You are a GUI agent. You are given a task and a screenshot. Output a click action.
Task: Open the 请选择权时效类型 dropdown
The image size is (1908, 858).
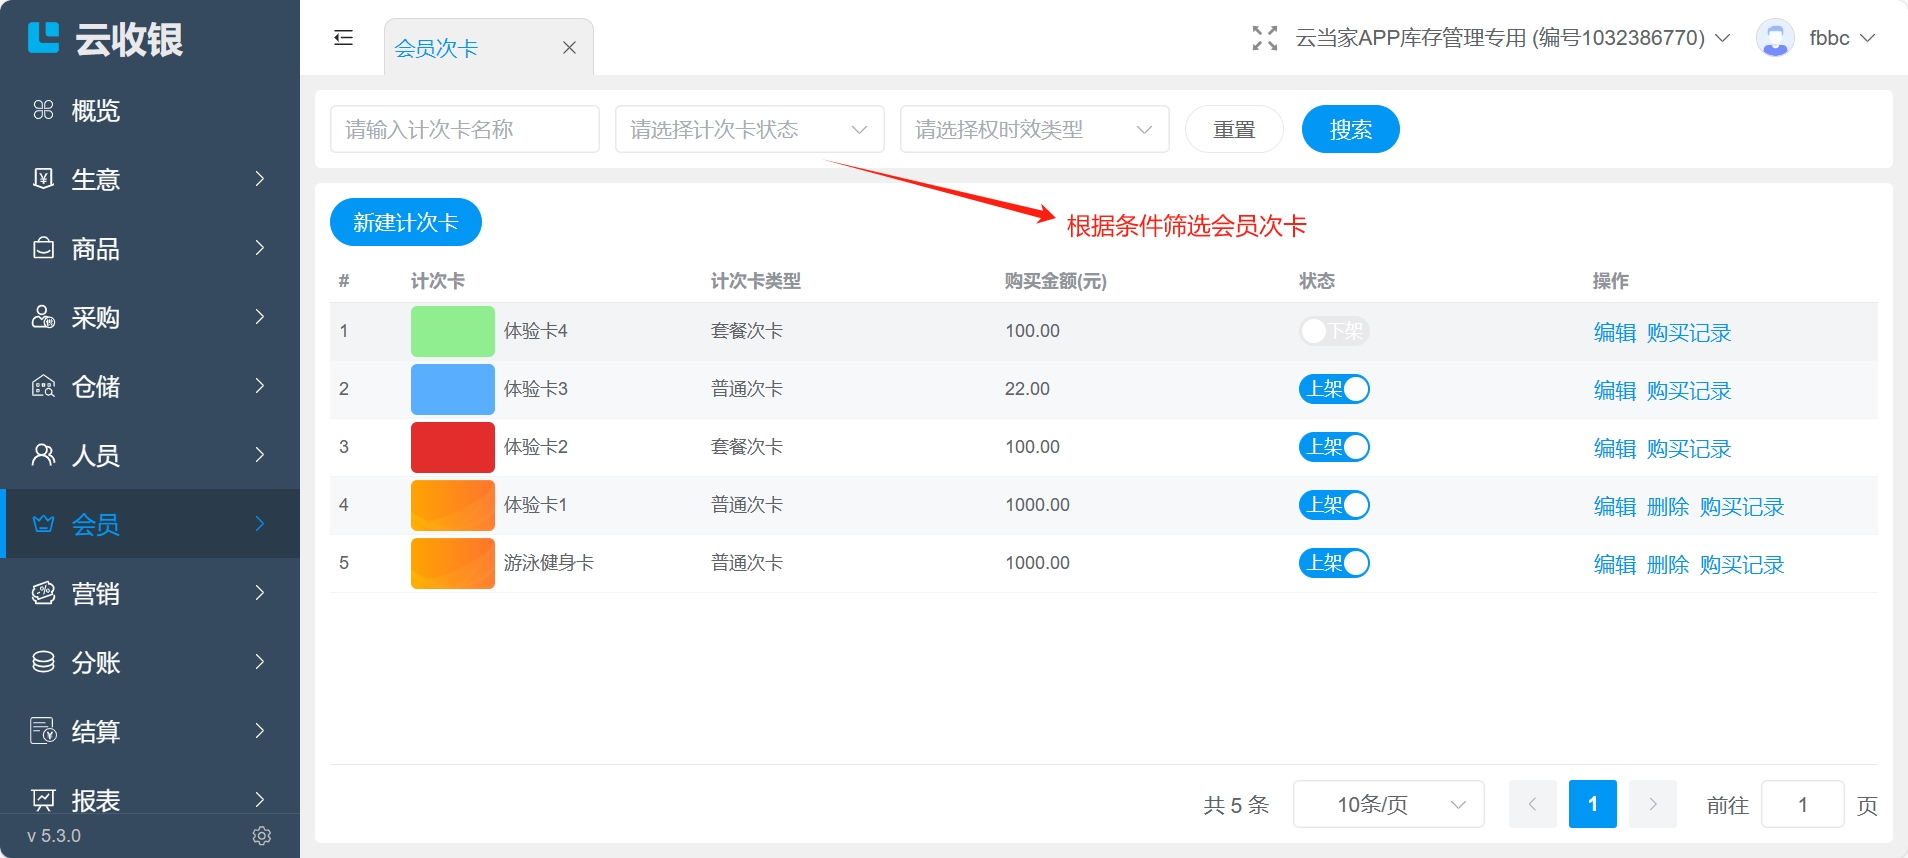pos(1034,129)
